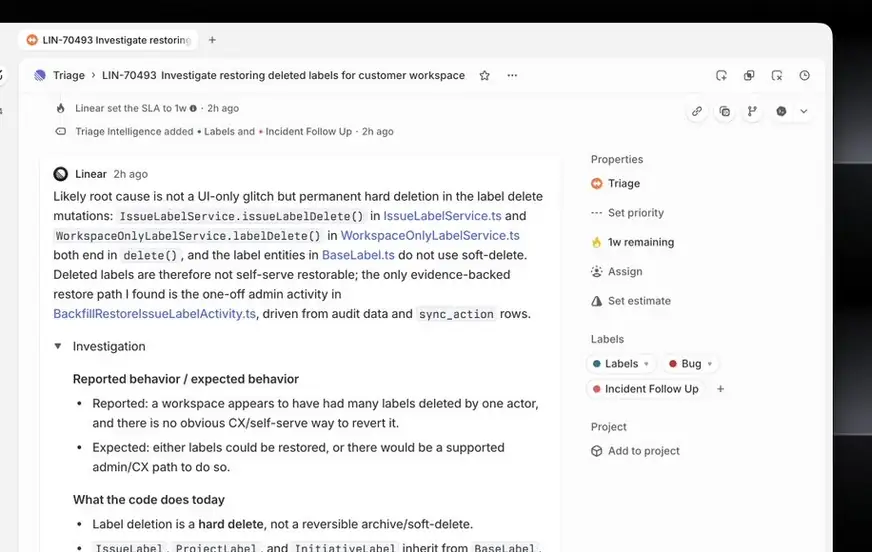Click the flame icon beside SLA activity
This screenshot has height=552, width=872.
61,108
